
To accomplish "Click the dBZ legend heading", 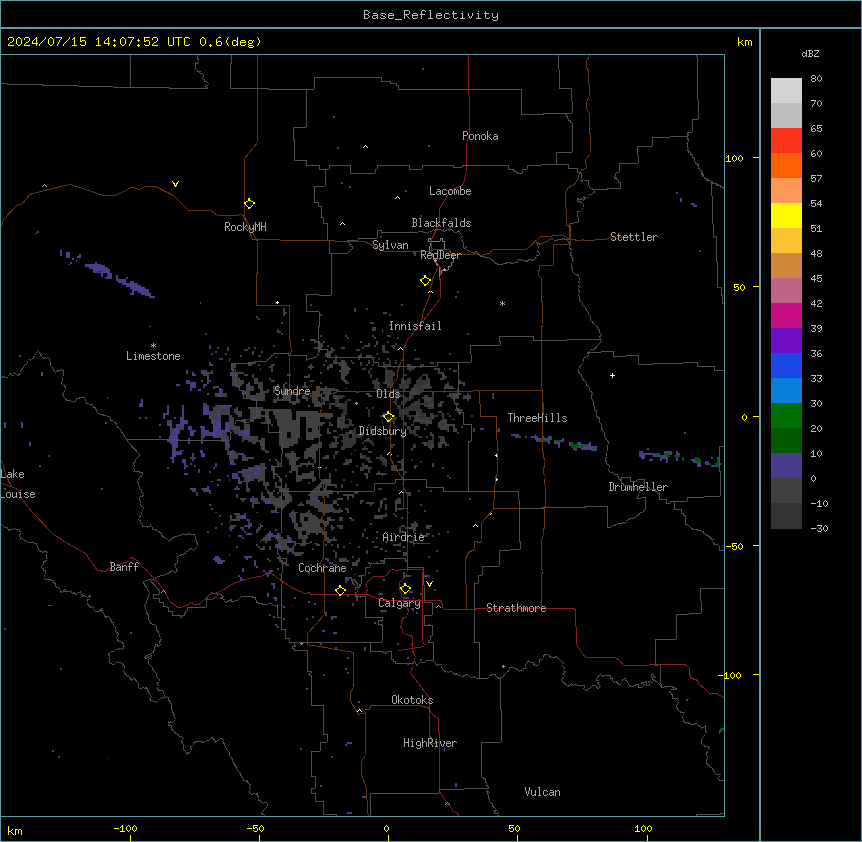I will coord(810,53).
